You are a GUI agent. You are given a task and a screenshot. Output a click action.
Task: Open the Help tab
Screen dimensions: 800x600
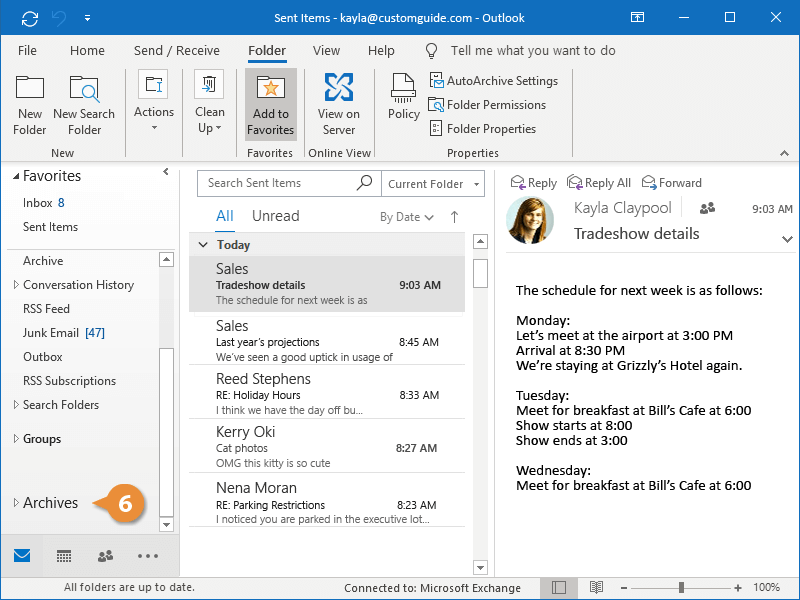point(381,51)
